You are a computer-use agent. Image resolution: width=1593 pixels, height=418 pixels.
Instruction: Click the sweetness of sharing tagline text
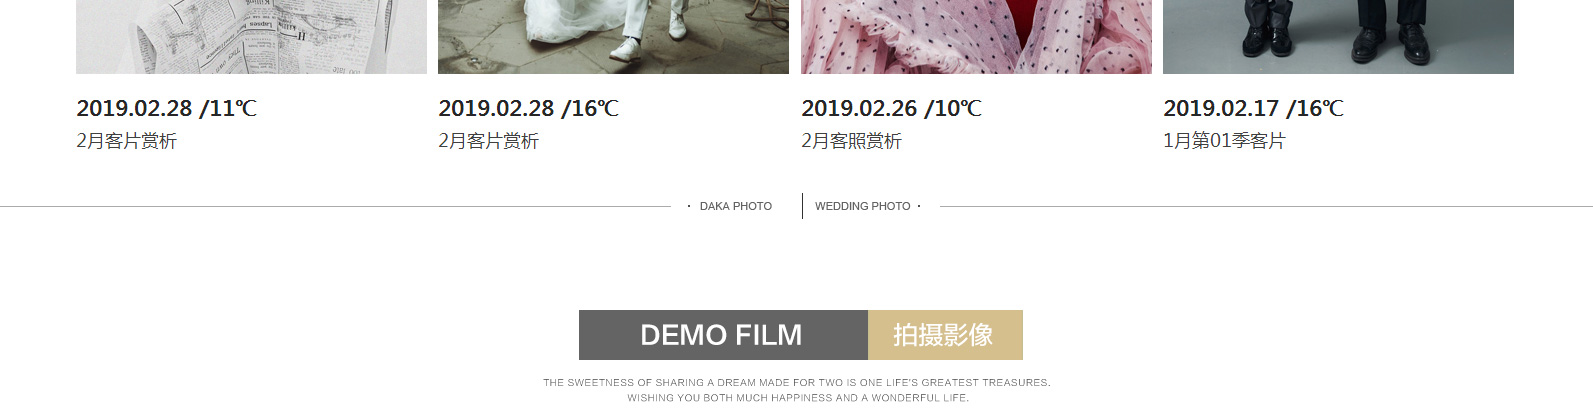tap(797, 383)
